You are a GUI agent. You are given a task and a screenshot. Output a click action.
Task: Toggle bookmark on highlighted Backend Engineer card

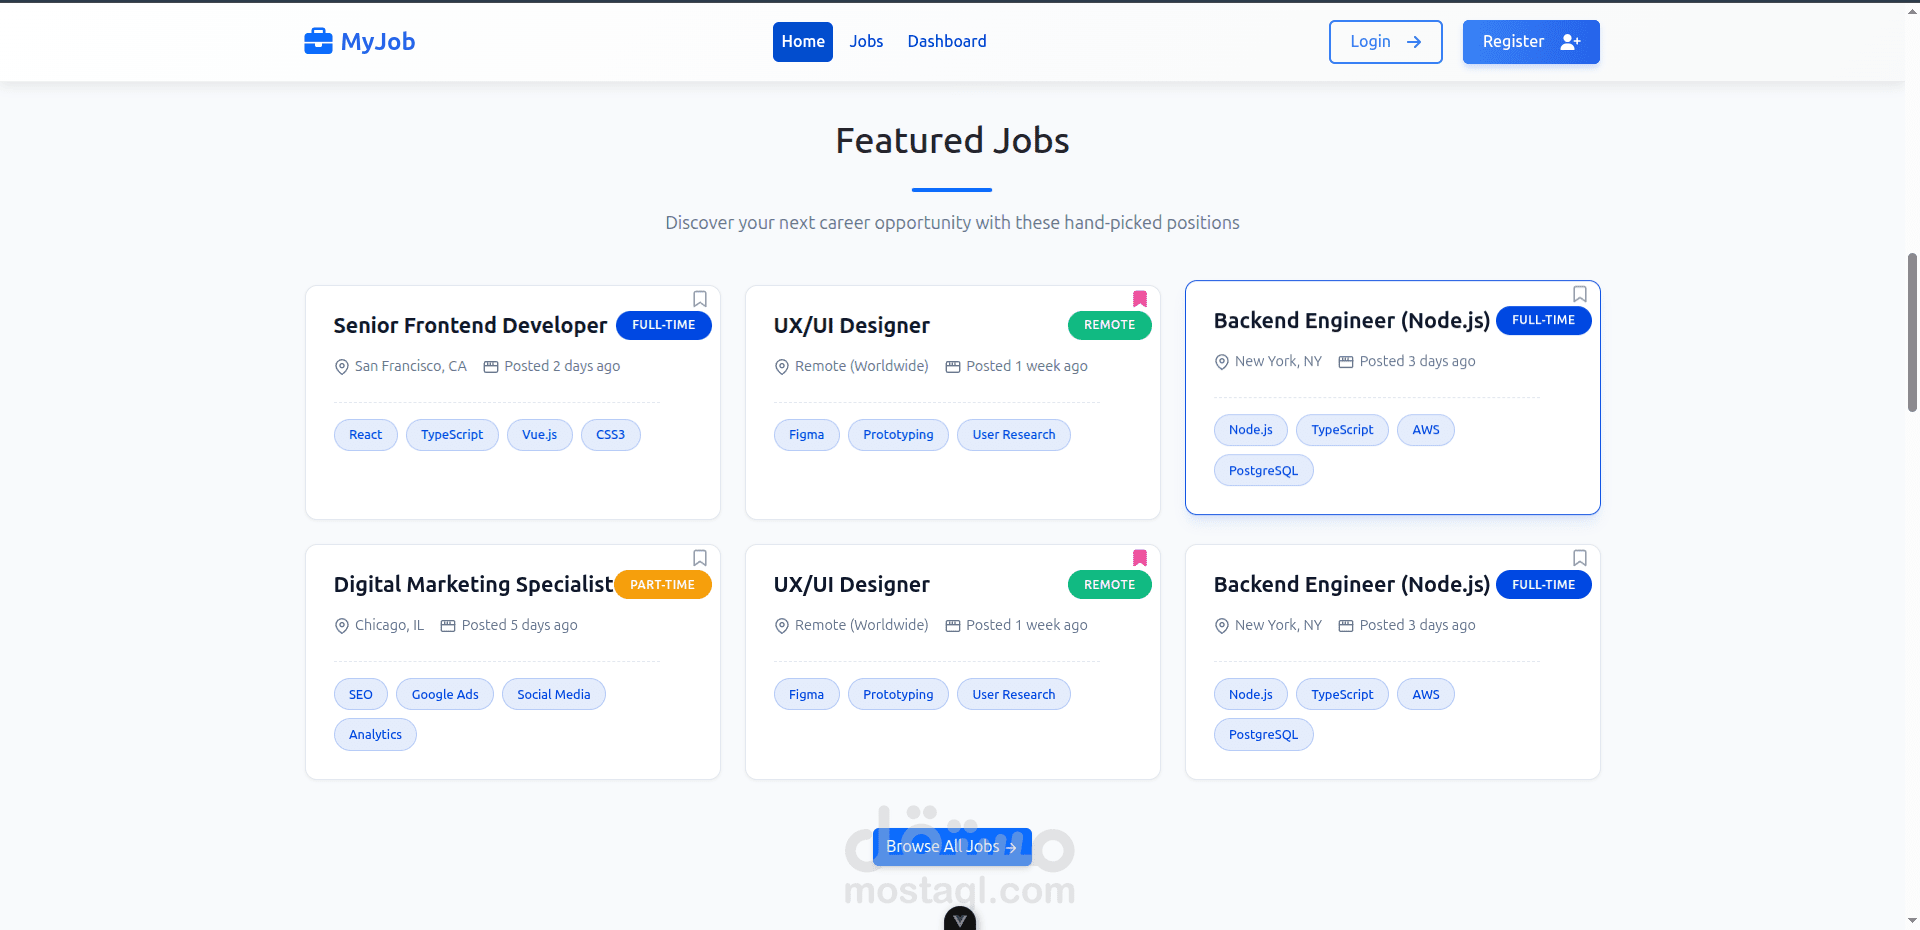[x=1580, y=294]
